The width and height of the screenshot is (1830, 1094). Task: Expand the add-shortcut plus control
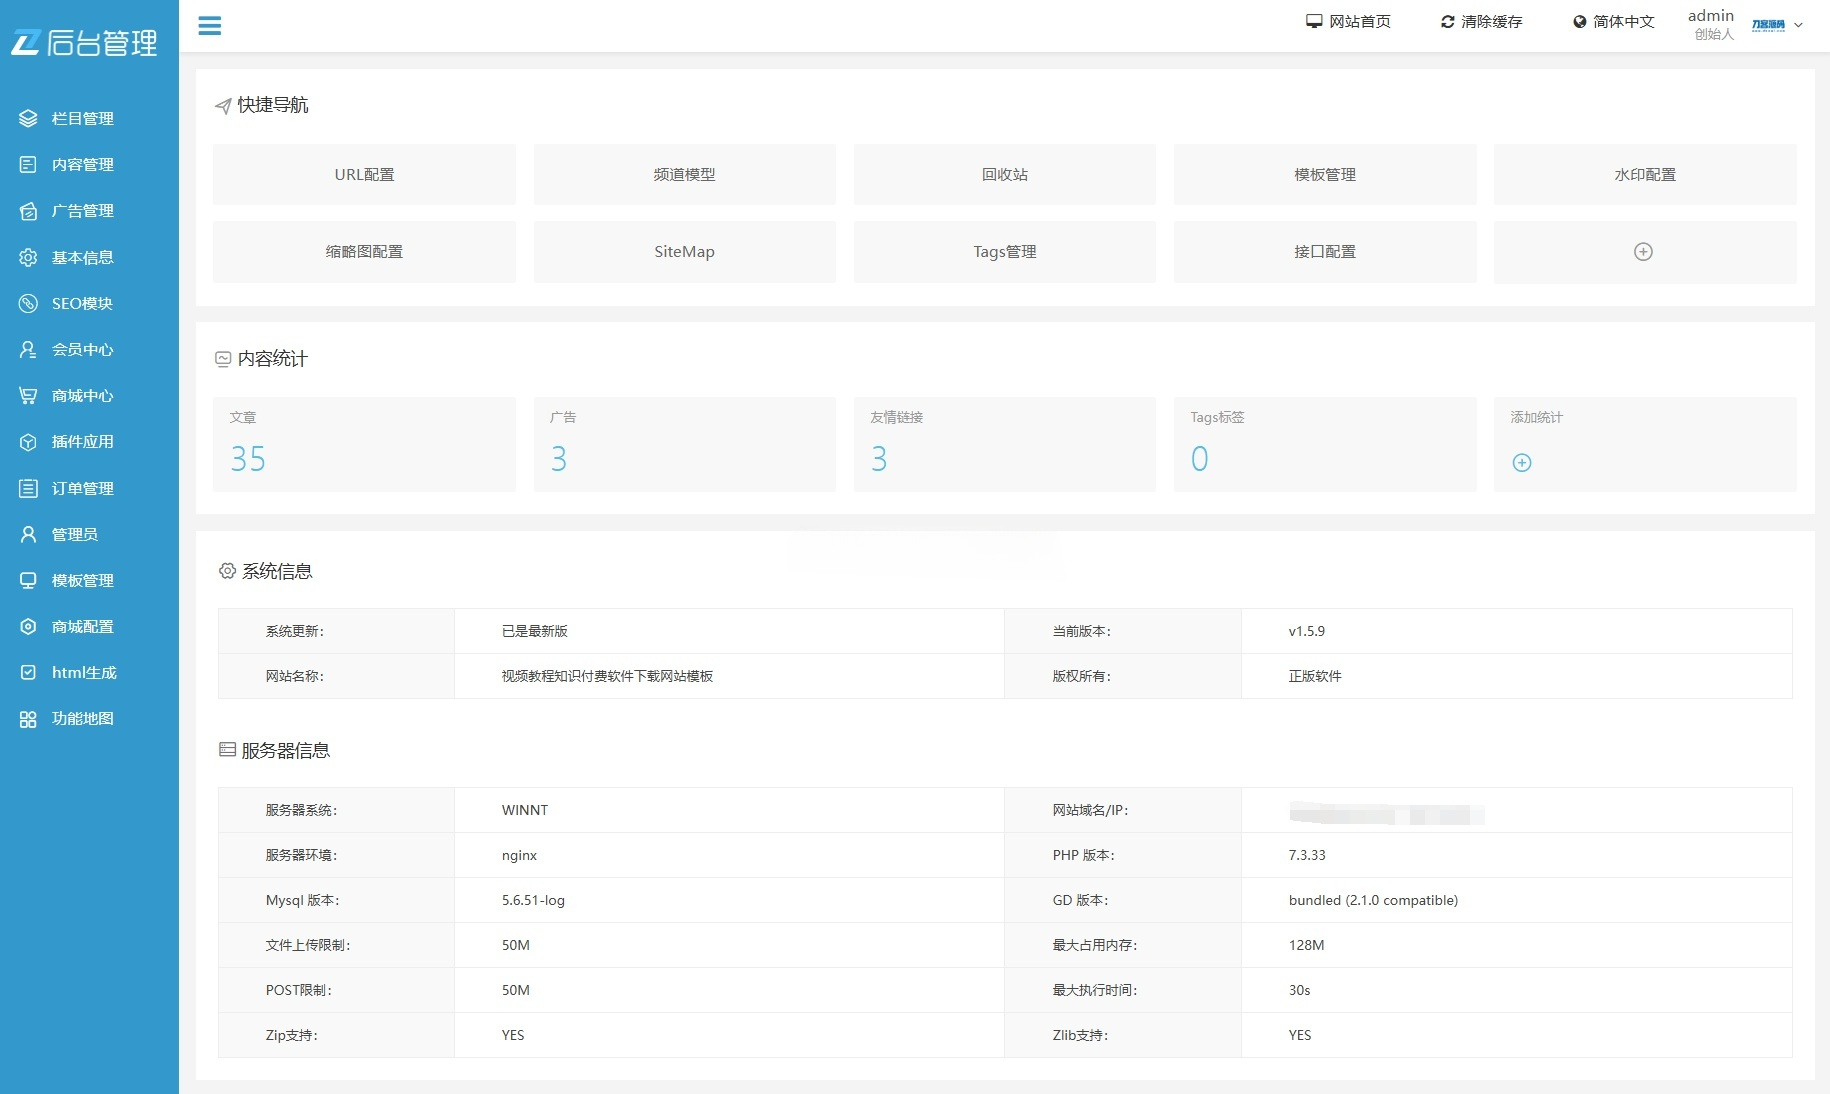pyautogui.click(x=1643, y=252)
